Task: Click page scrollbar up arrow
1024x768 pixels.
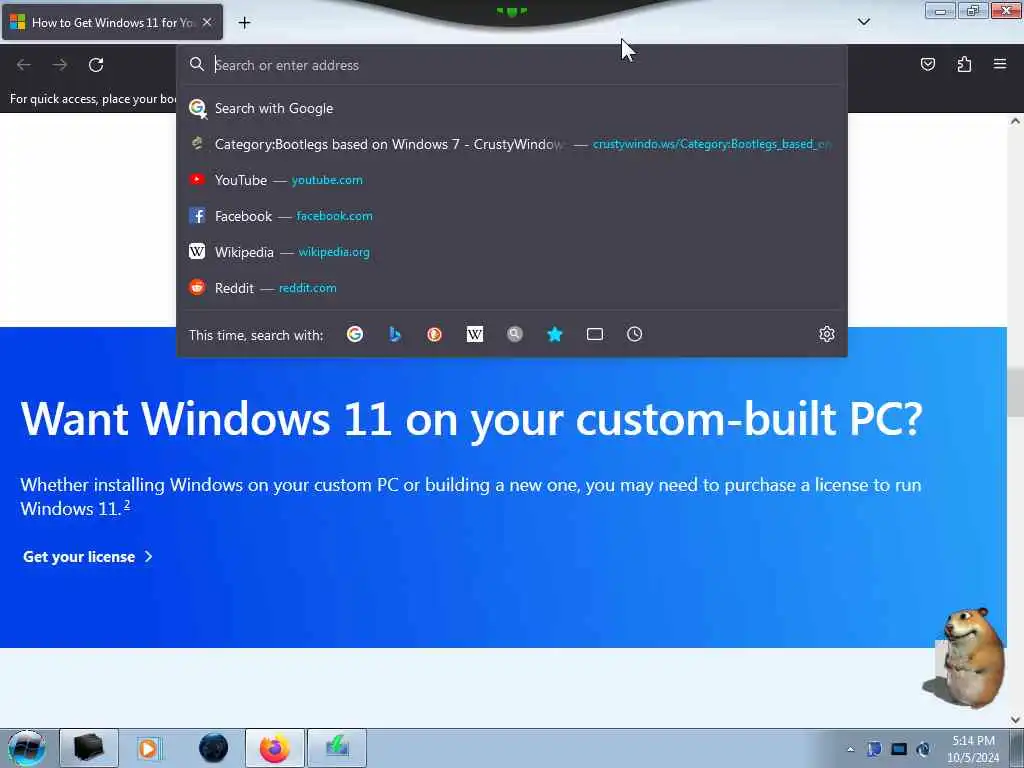Action: [x=1015, y=121]
